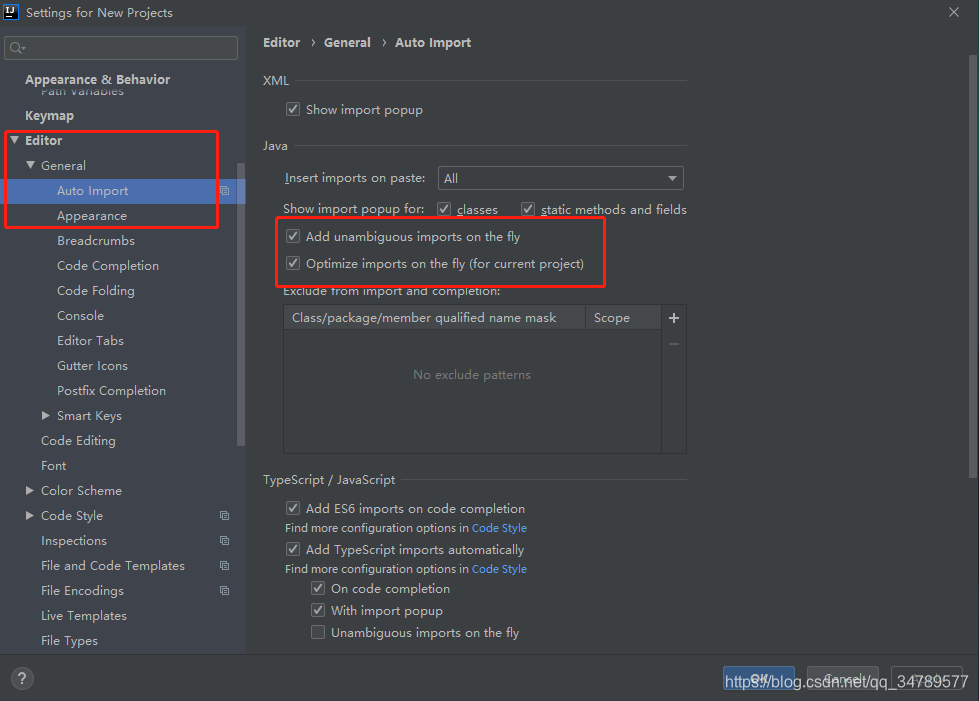The image size is (979, 701).
Task: Expand the Smart Keys tree node
Action: click(x=46, y=415)
